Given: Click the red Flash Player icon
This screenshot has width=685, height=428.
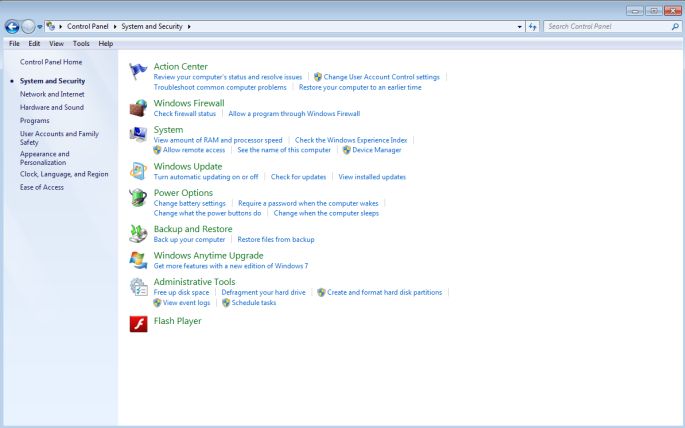Looking at the screenshot, I should (138, 324).
